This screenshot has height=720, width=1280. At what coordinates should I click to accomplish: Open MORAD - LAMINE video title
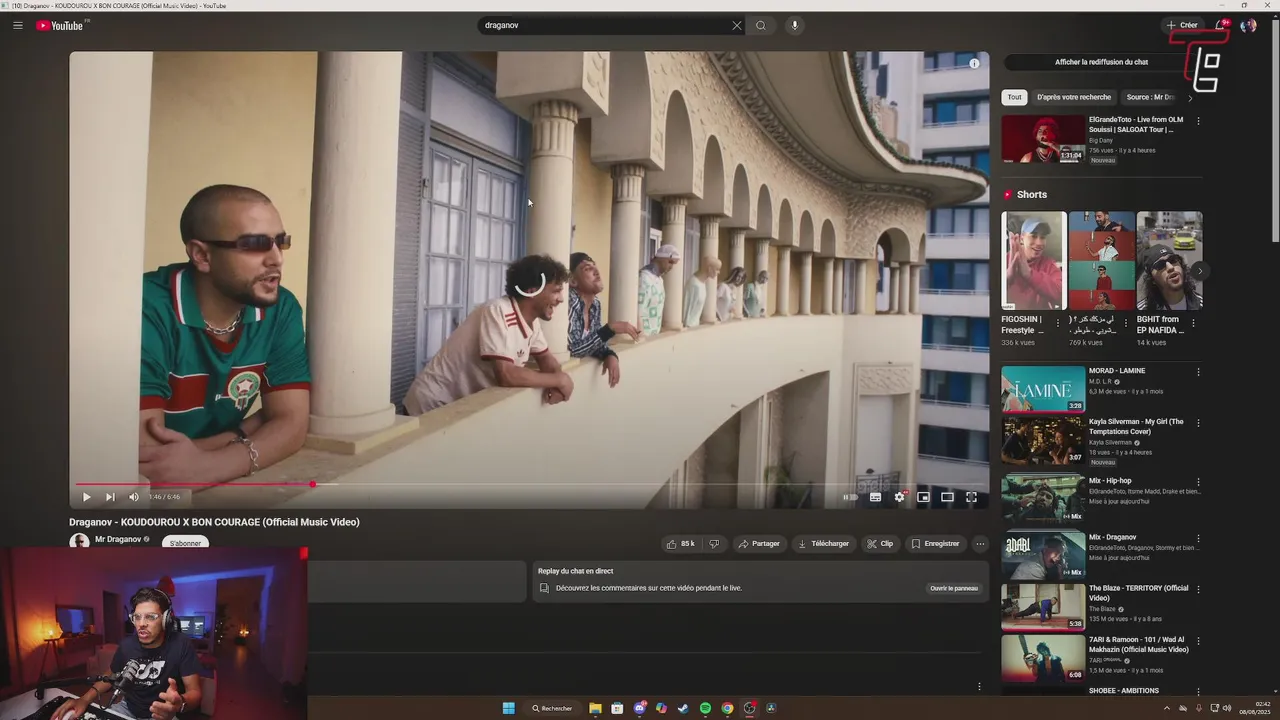click(1117, 371)
